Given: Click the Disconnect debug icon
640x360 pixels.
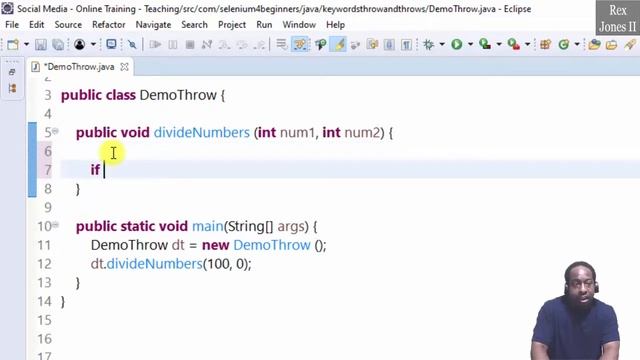Looking at the screenshot, I should pos(207,44).
